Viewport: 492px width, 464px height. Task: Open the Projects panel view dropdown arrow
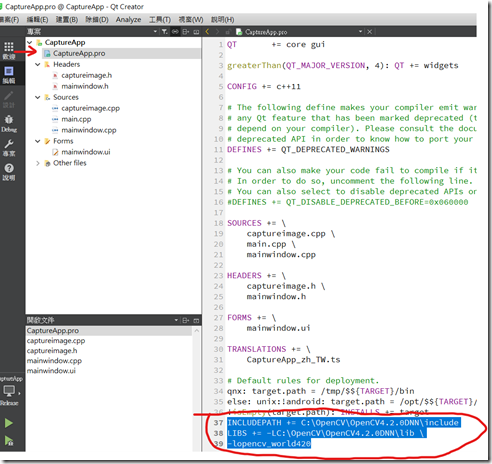coord(155,32)
